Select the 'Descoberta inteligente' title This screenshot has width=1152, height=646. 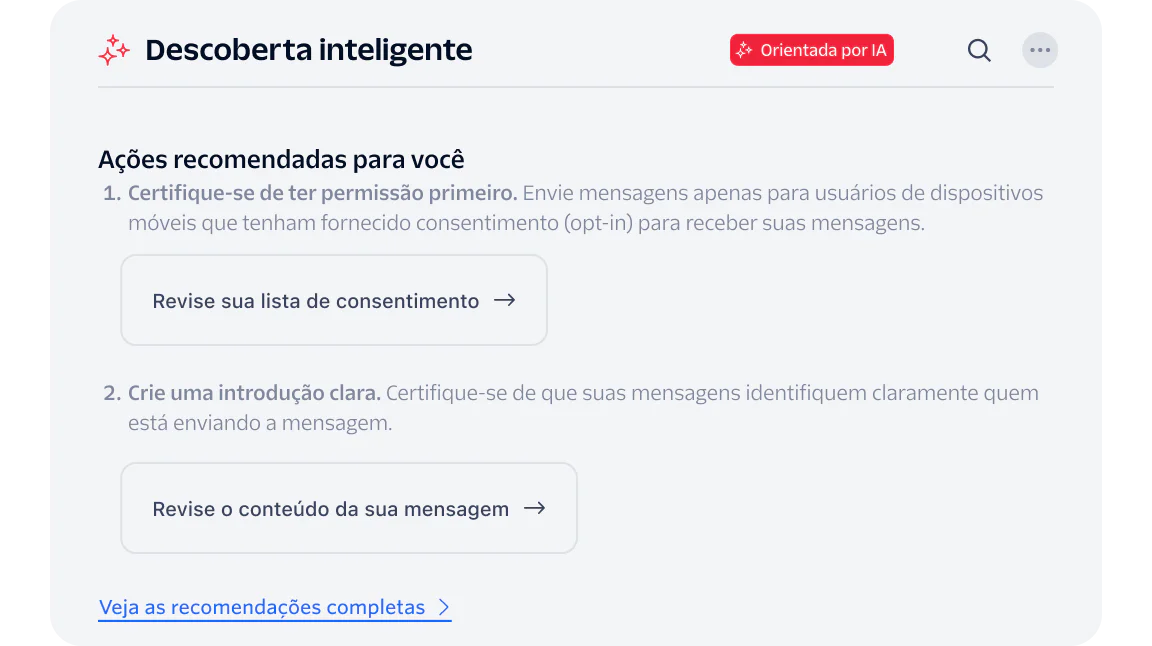[x=309, y=49]
